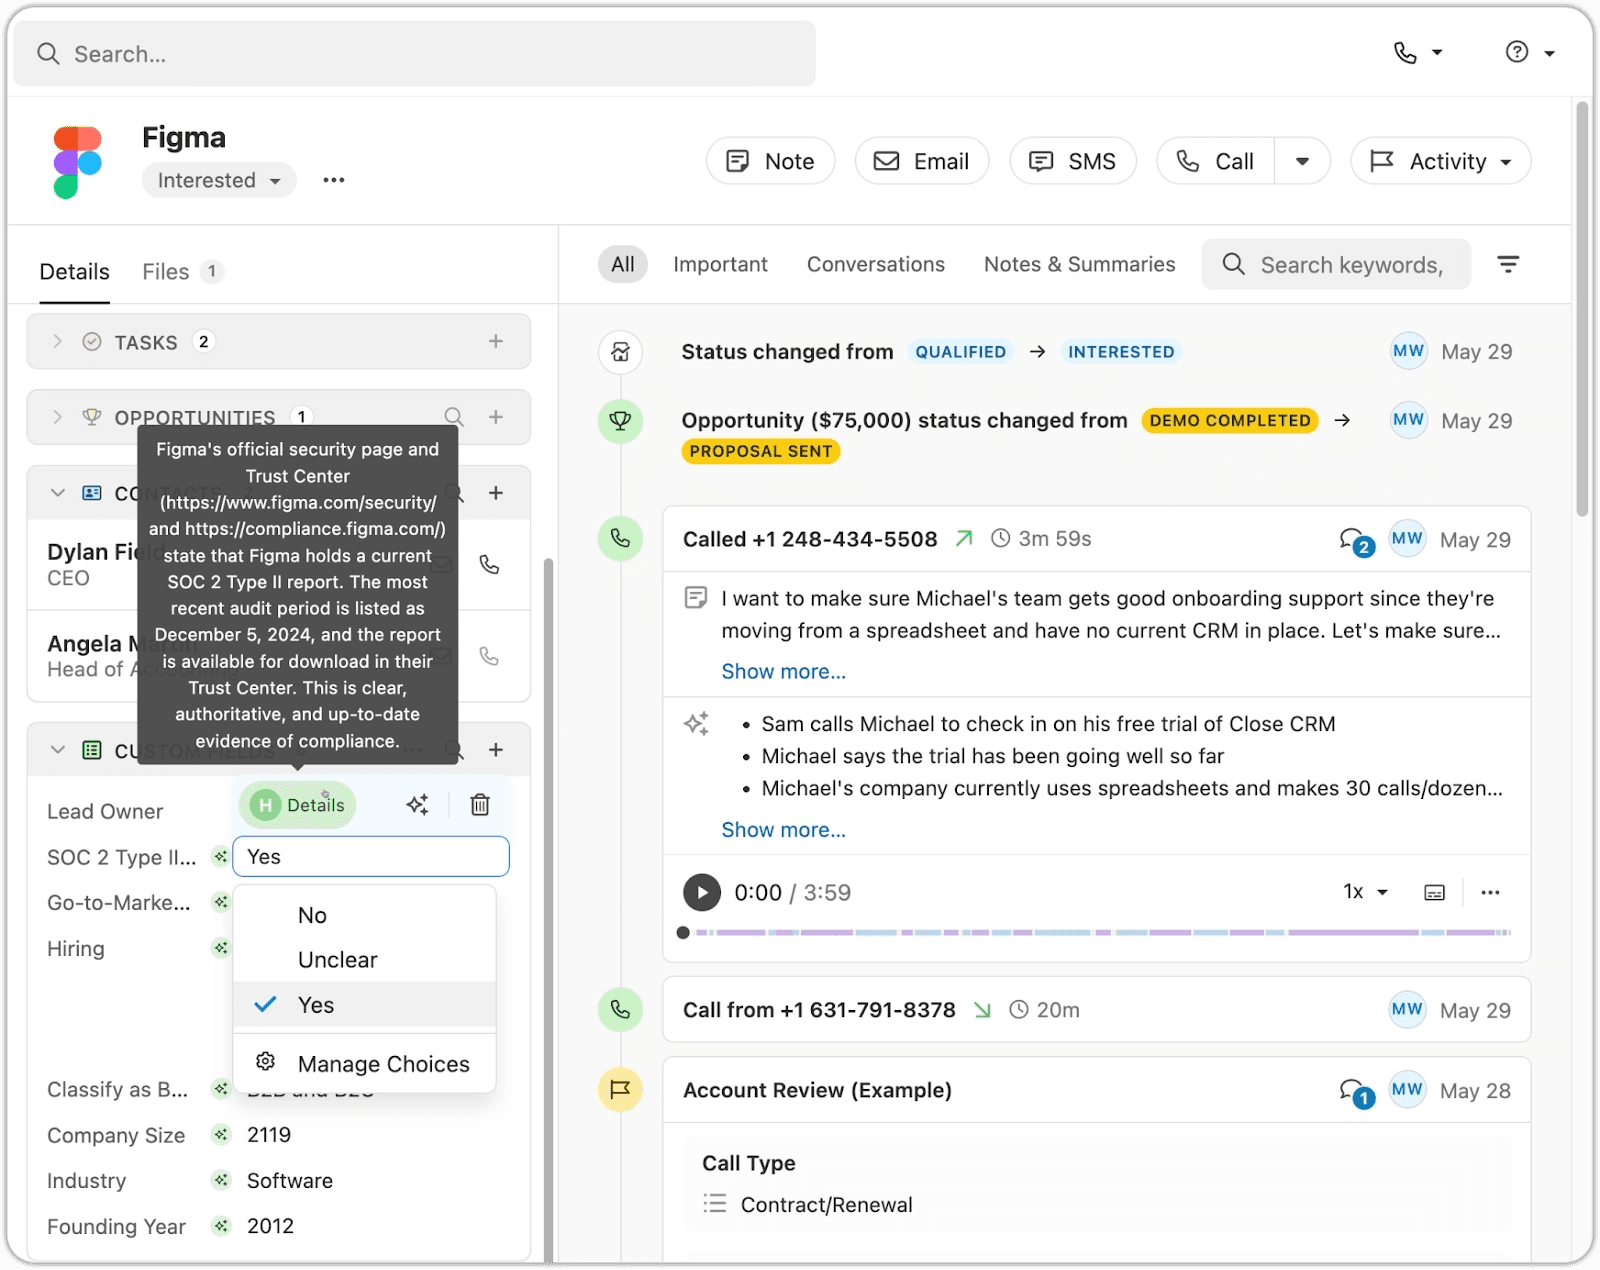Click the sparkle AI icon beside Lead Owner
Screen dimensions: 1600x1270
(418, 804)
